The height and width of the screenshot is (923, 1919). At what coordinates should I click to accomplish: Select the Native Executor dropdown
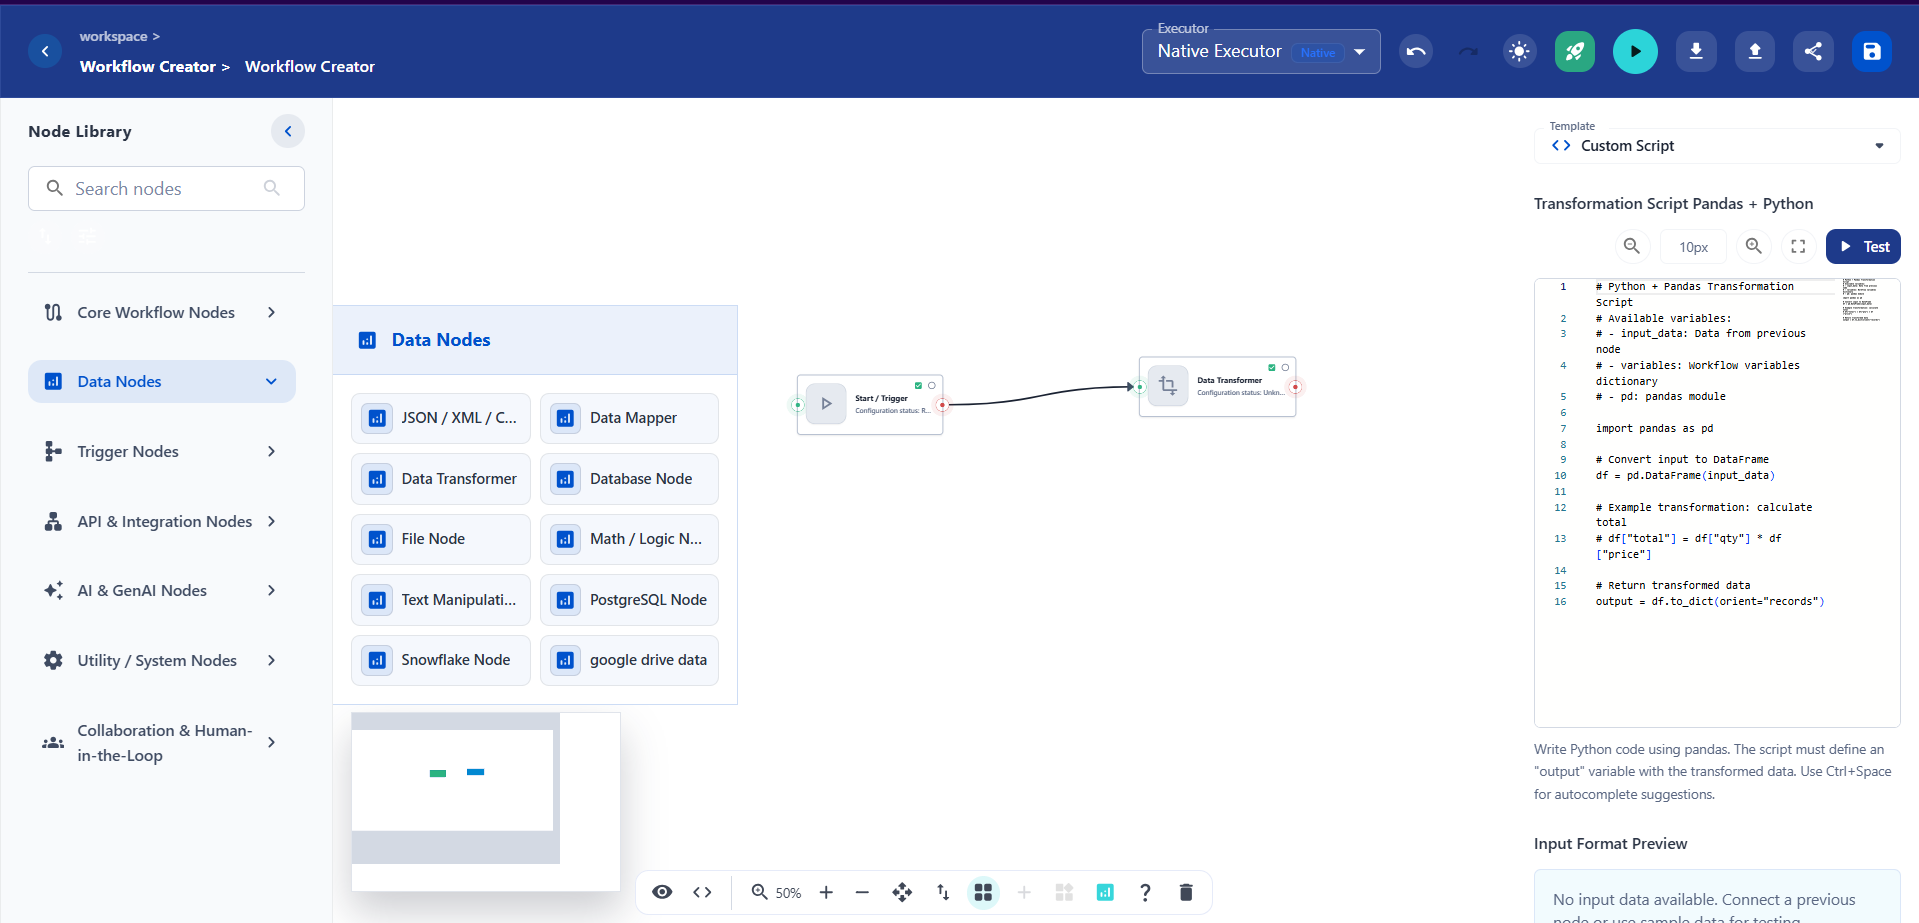(x=1358, y=51)
